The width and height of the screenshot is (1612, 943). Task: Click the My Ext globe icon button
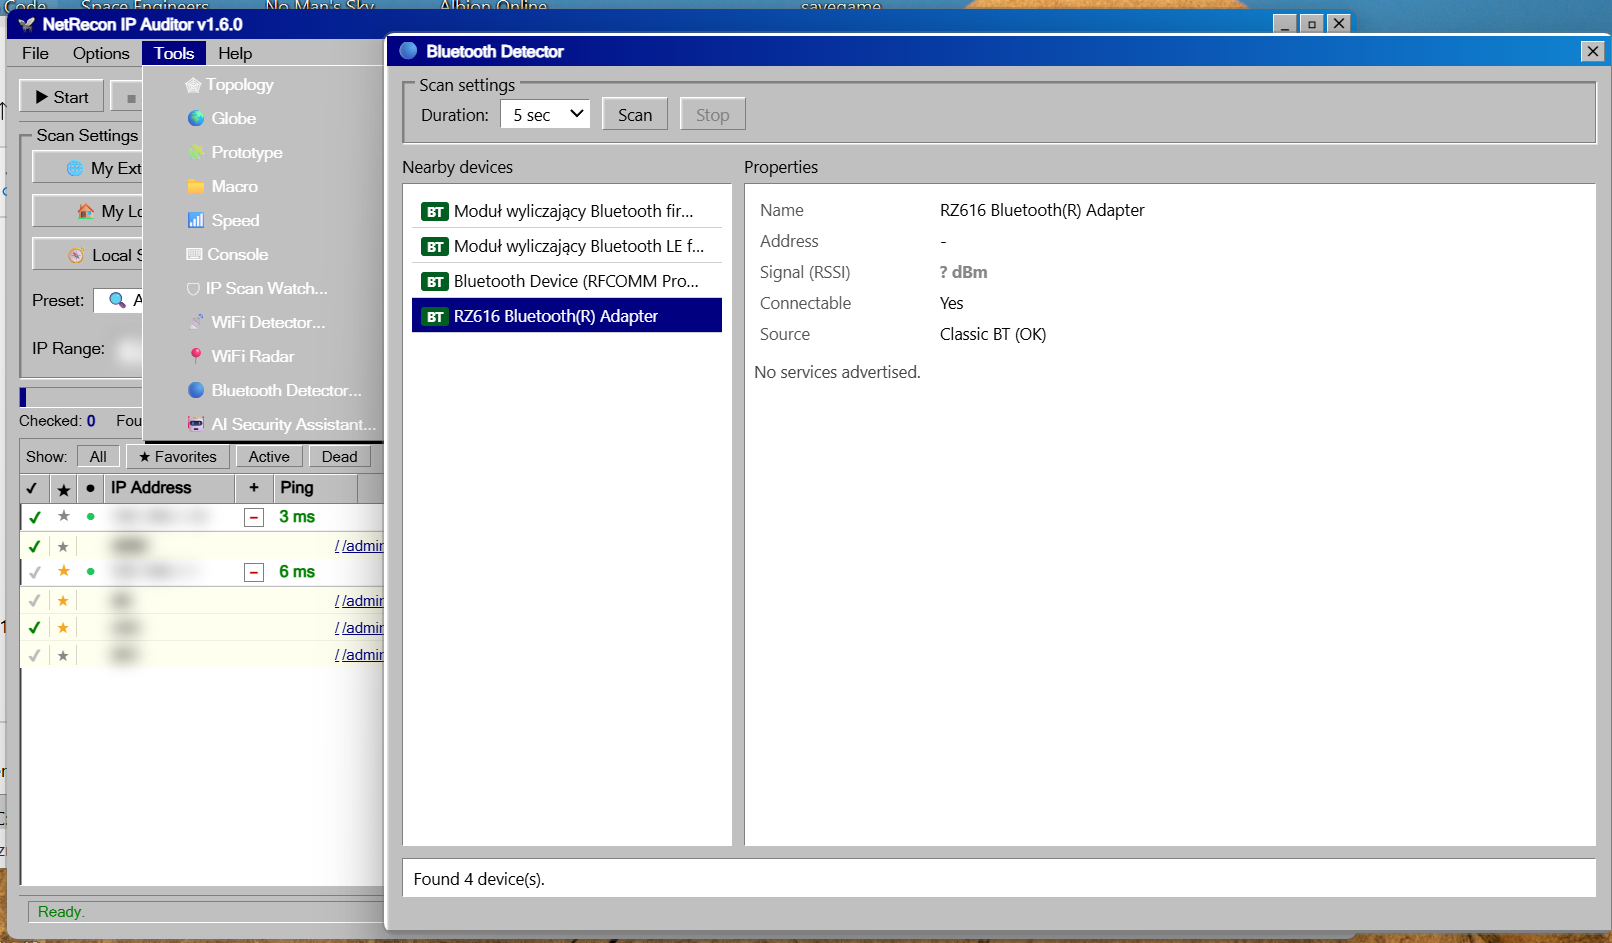(88, 168)
